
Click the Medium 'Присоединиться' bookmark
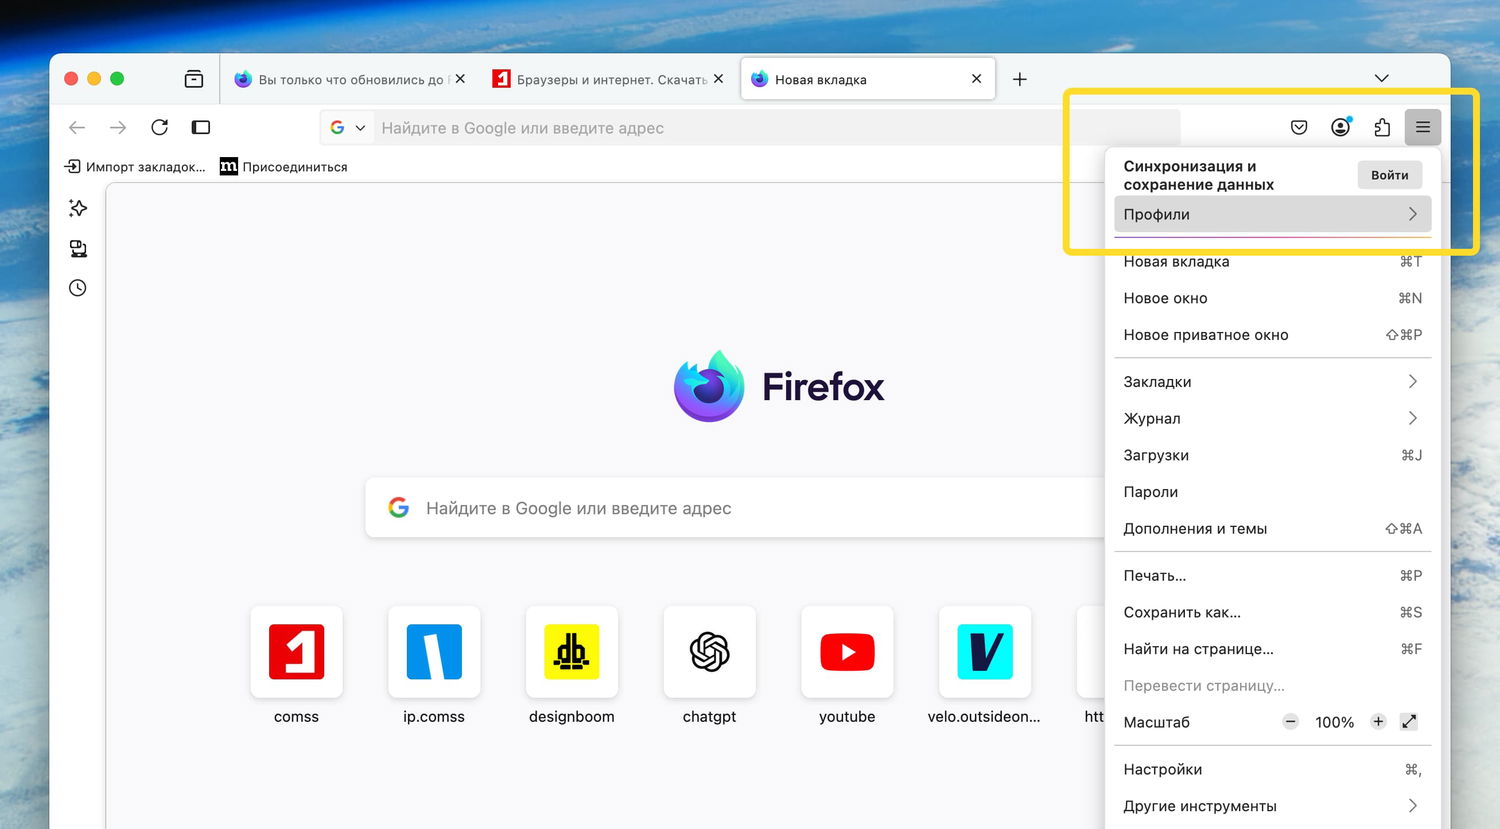click(x=284, y=167)
